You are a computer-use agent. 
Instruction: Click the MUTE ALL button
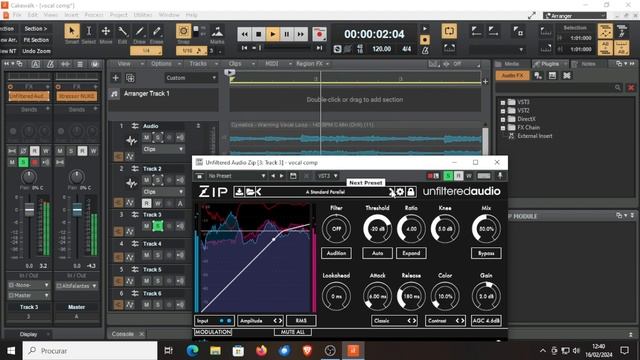(x=293, y=332)
